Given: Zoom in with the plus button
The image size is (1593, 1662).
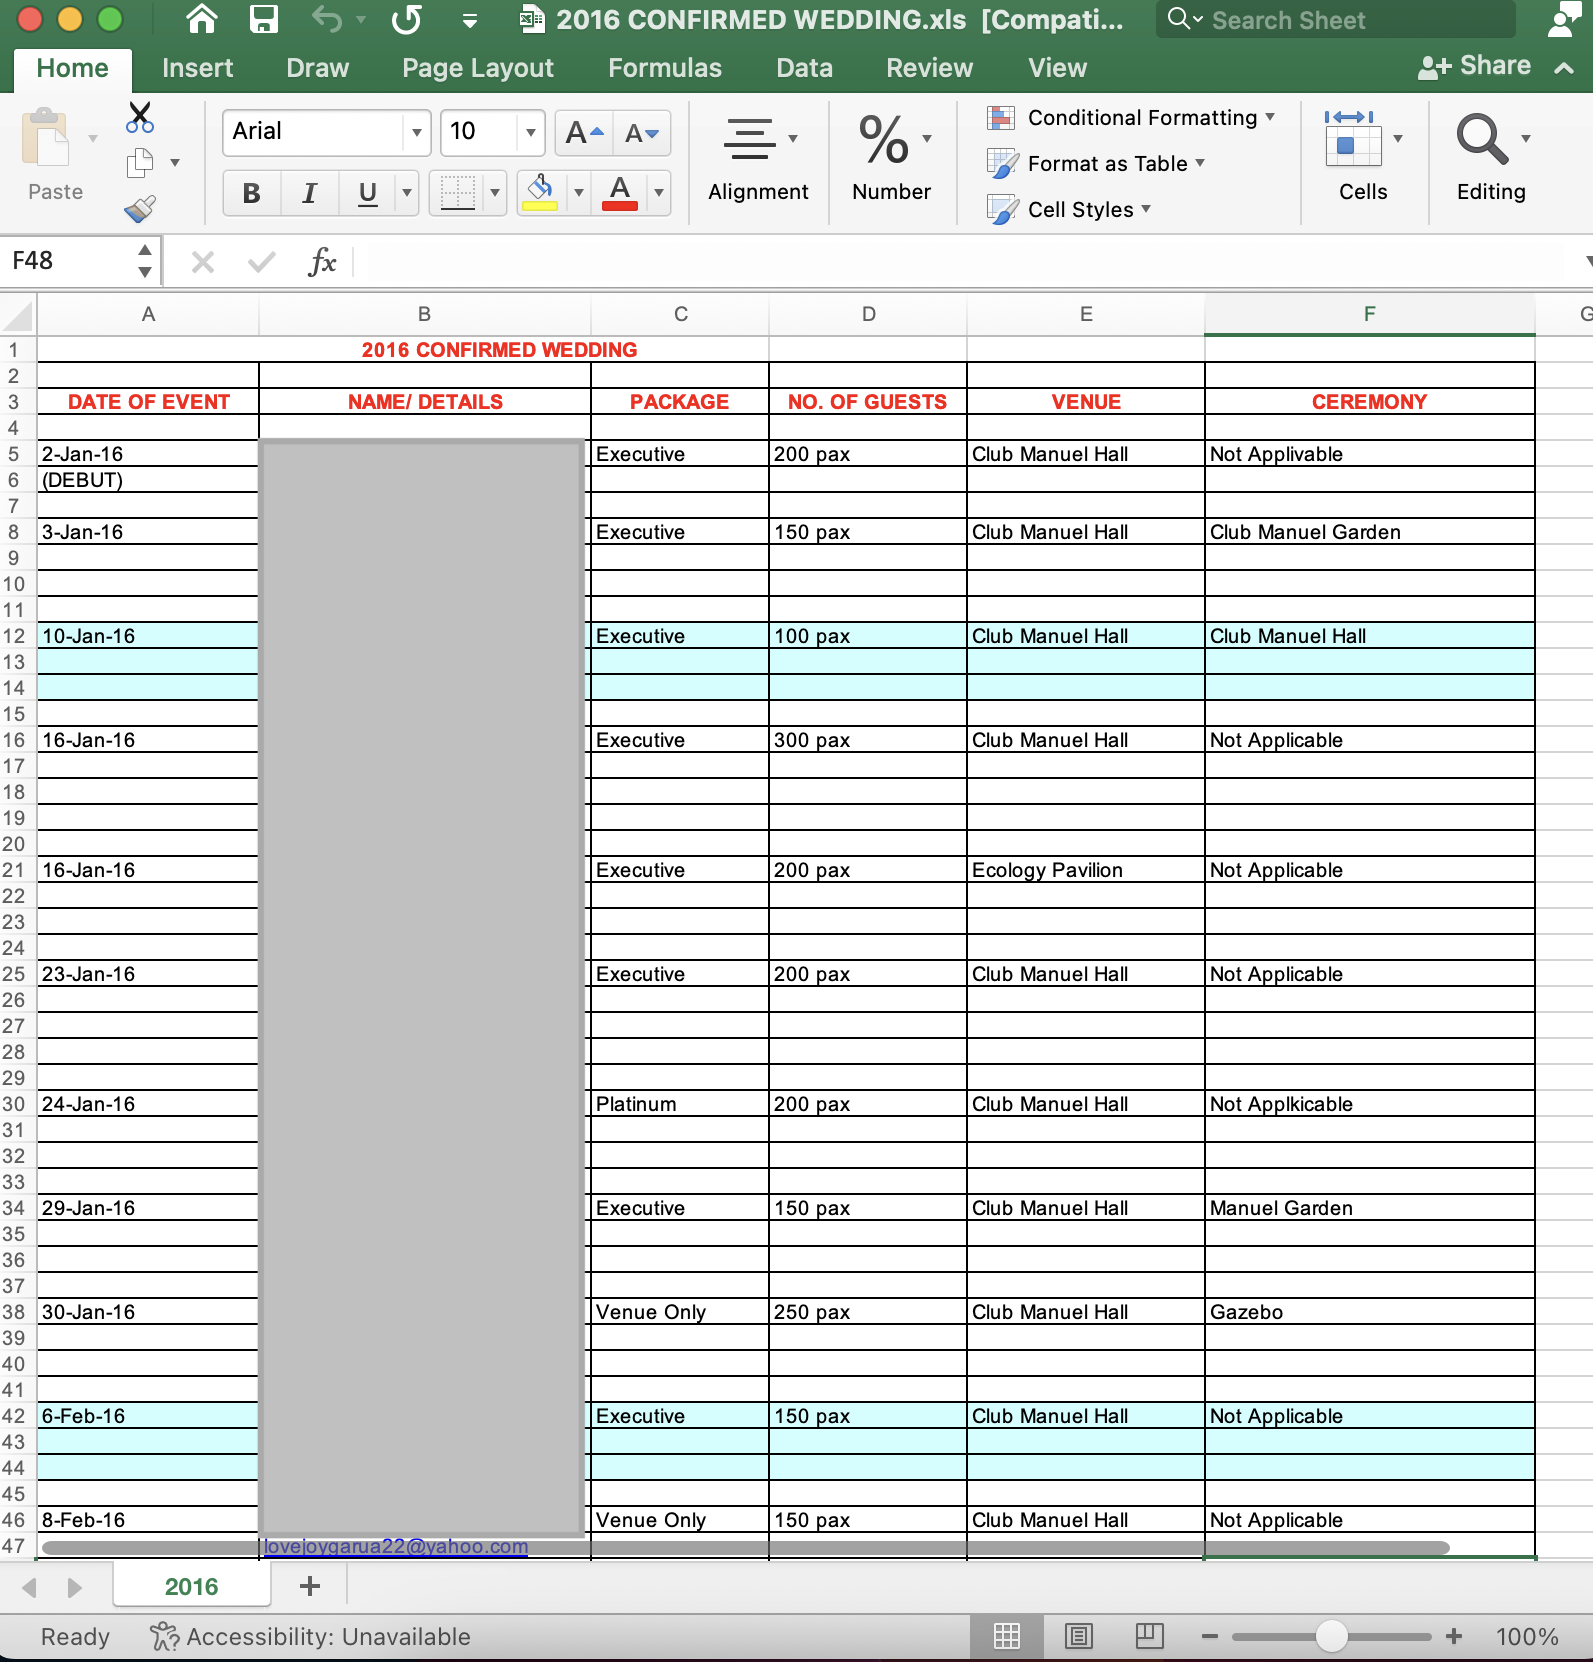Looking at the screenshot, I should (x=1454, y=1636).
